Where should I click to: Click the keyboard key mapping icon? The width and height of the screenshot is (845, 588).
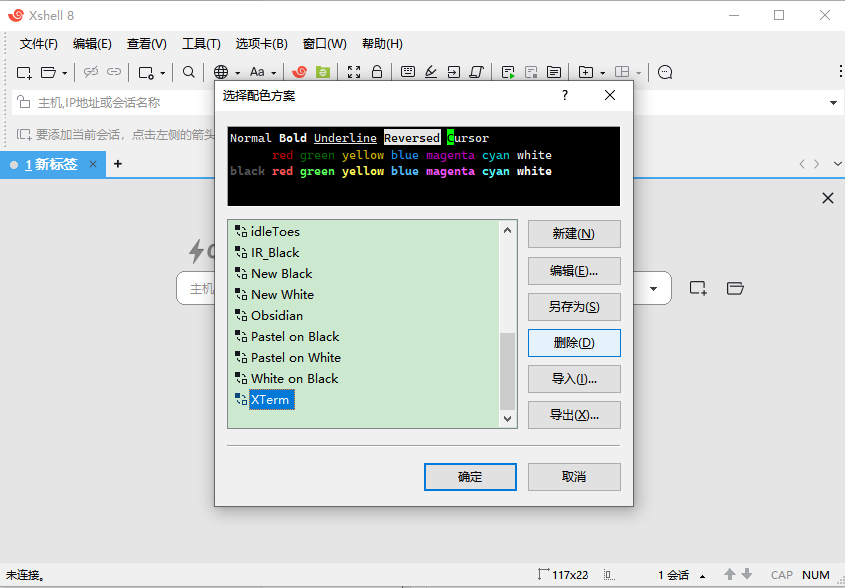pyautogui.click(x=408, y=72)
